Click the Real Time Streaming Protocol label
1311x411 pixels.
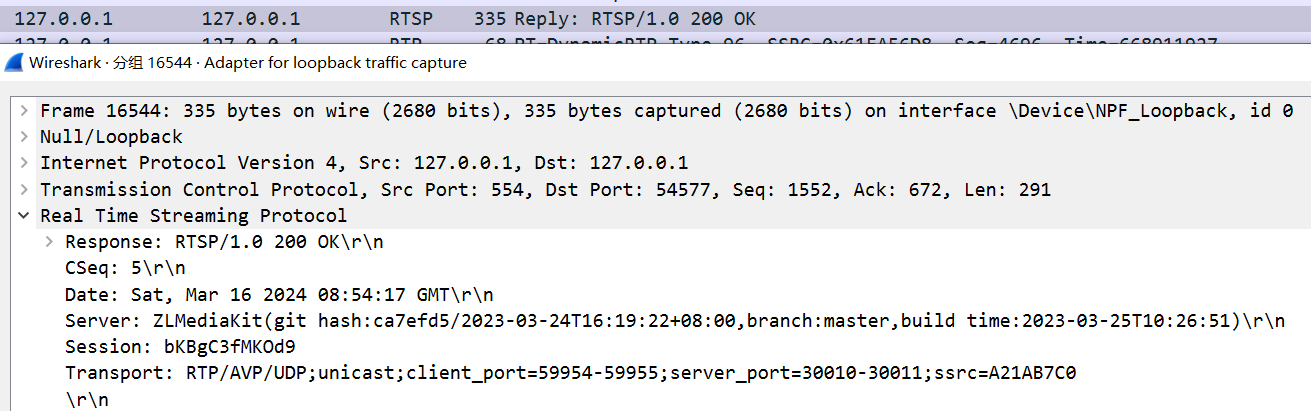coord(193,215)
